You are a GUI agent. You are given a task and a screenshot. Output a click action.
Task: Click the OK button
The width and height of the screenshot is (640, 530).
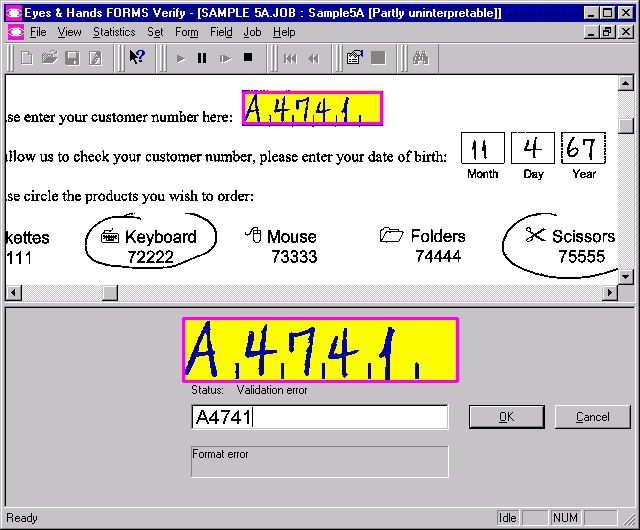point(506,417)
